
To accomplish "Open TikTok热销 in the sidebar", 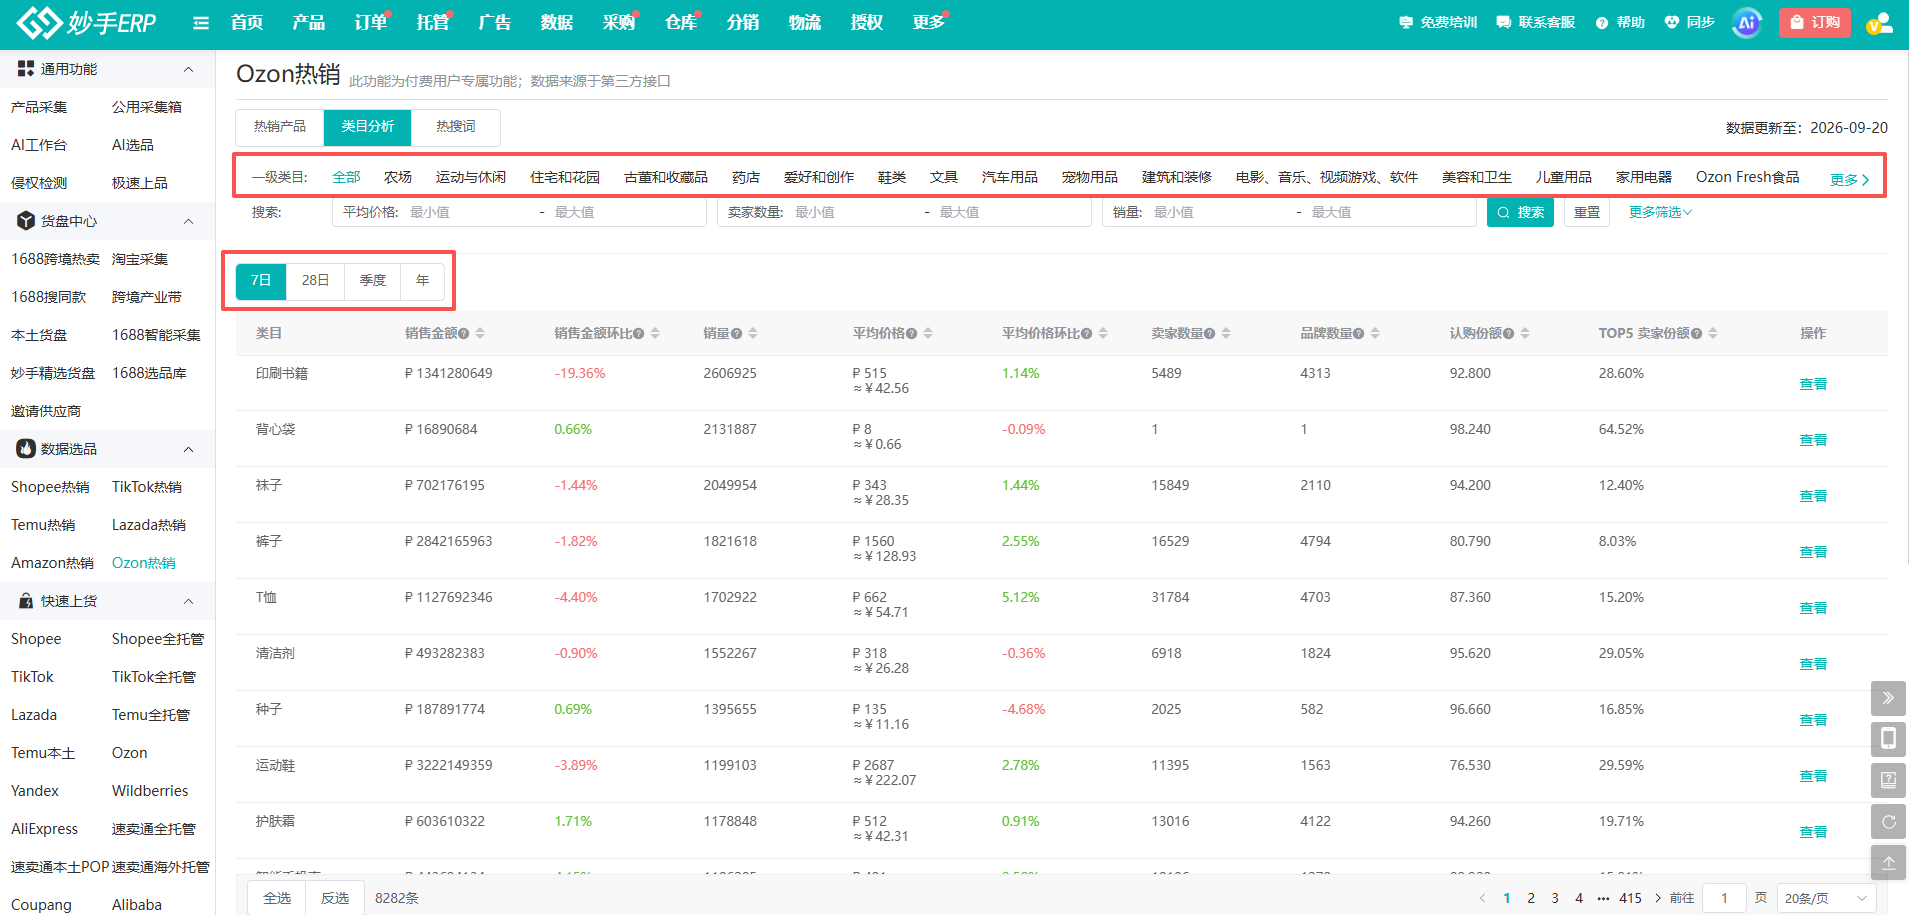I will [x=147, y=487].
